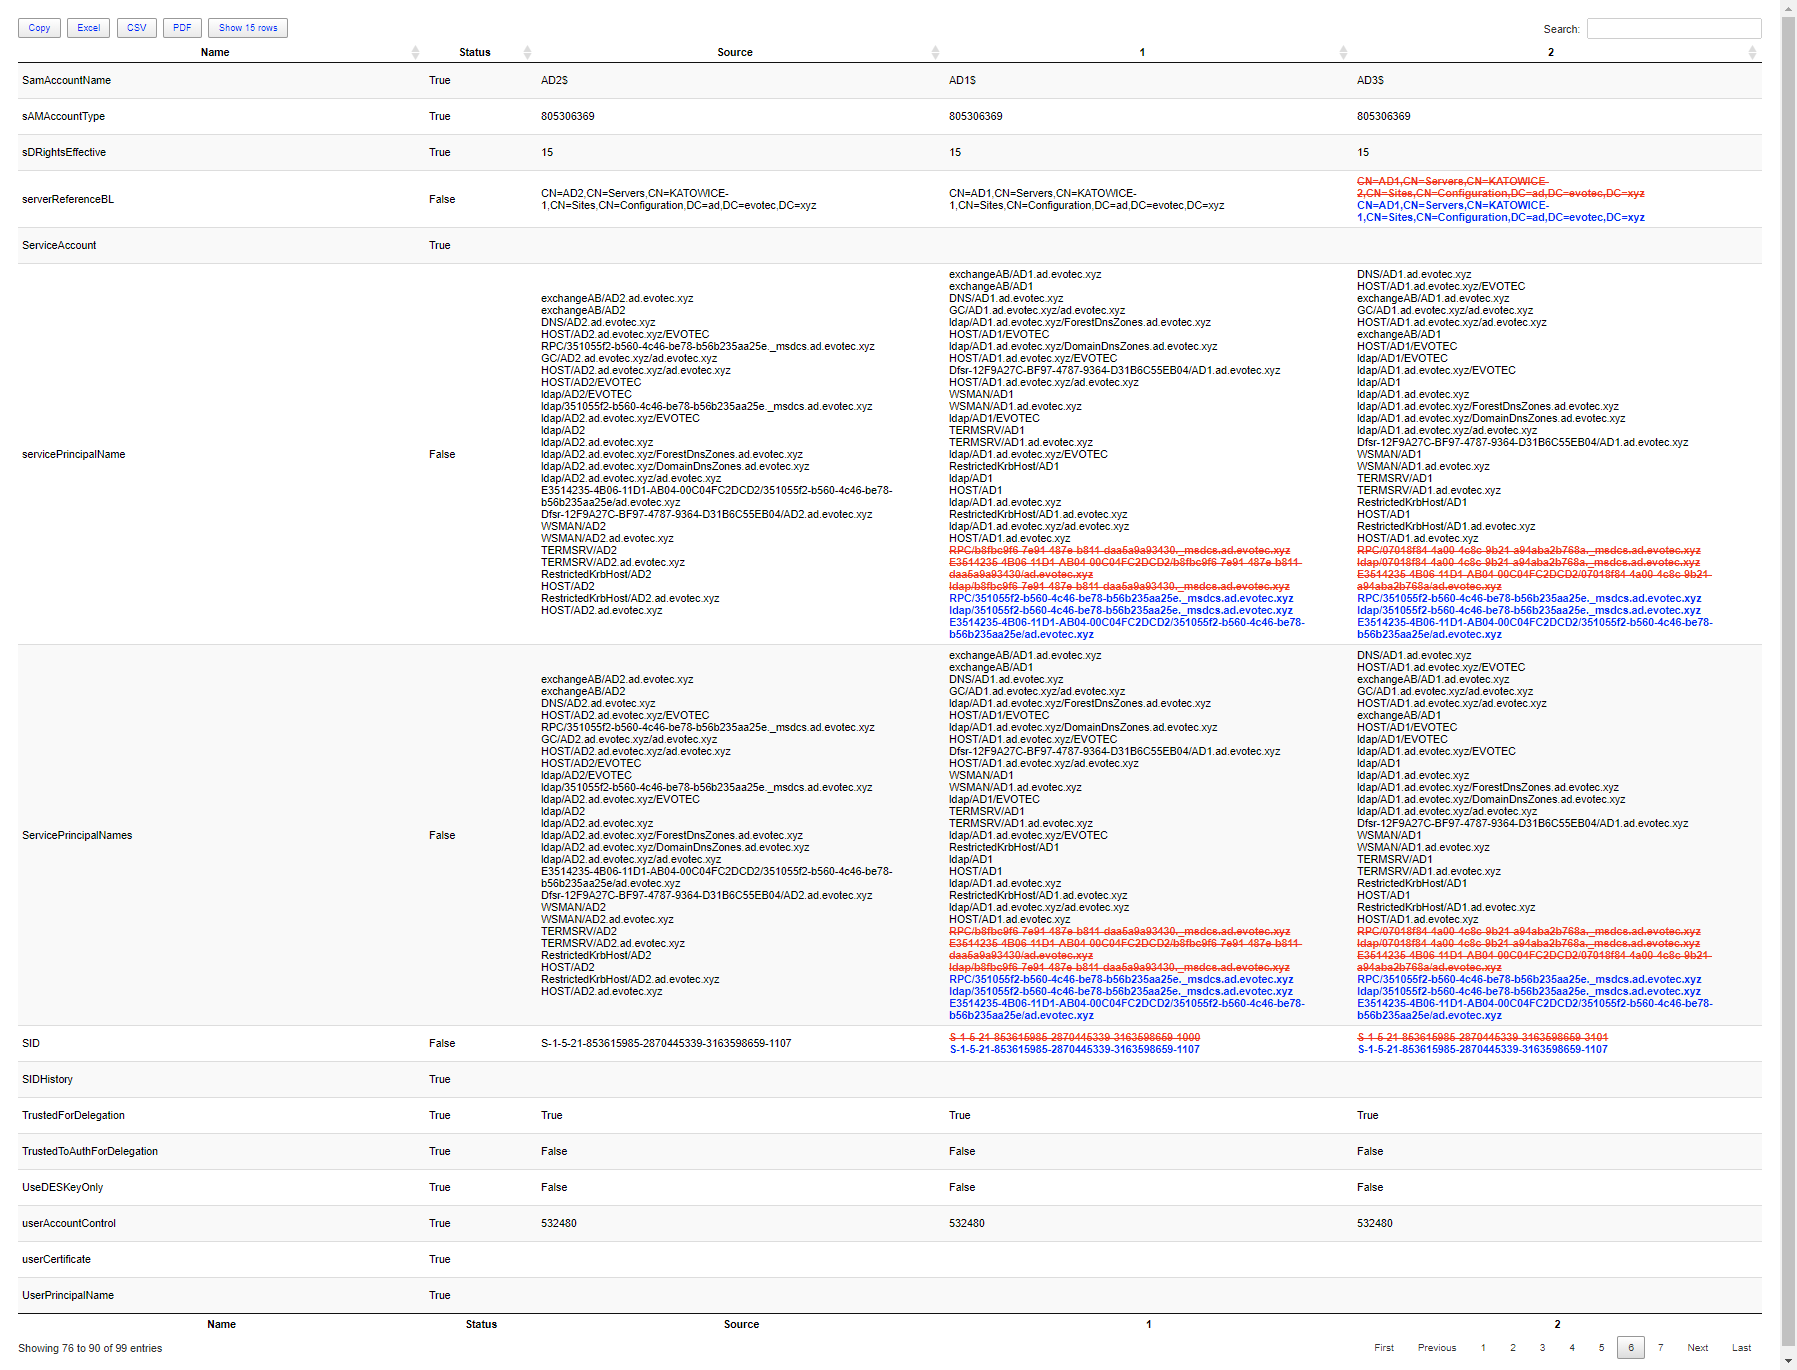1797x1370 pixels.
Task: Sort column 2 using its sort arrow
Action: tap(1752, 52)
